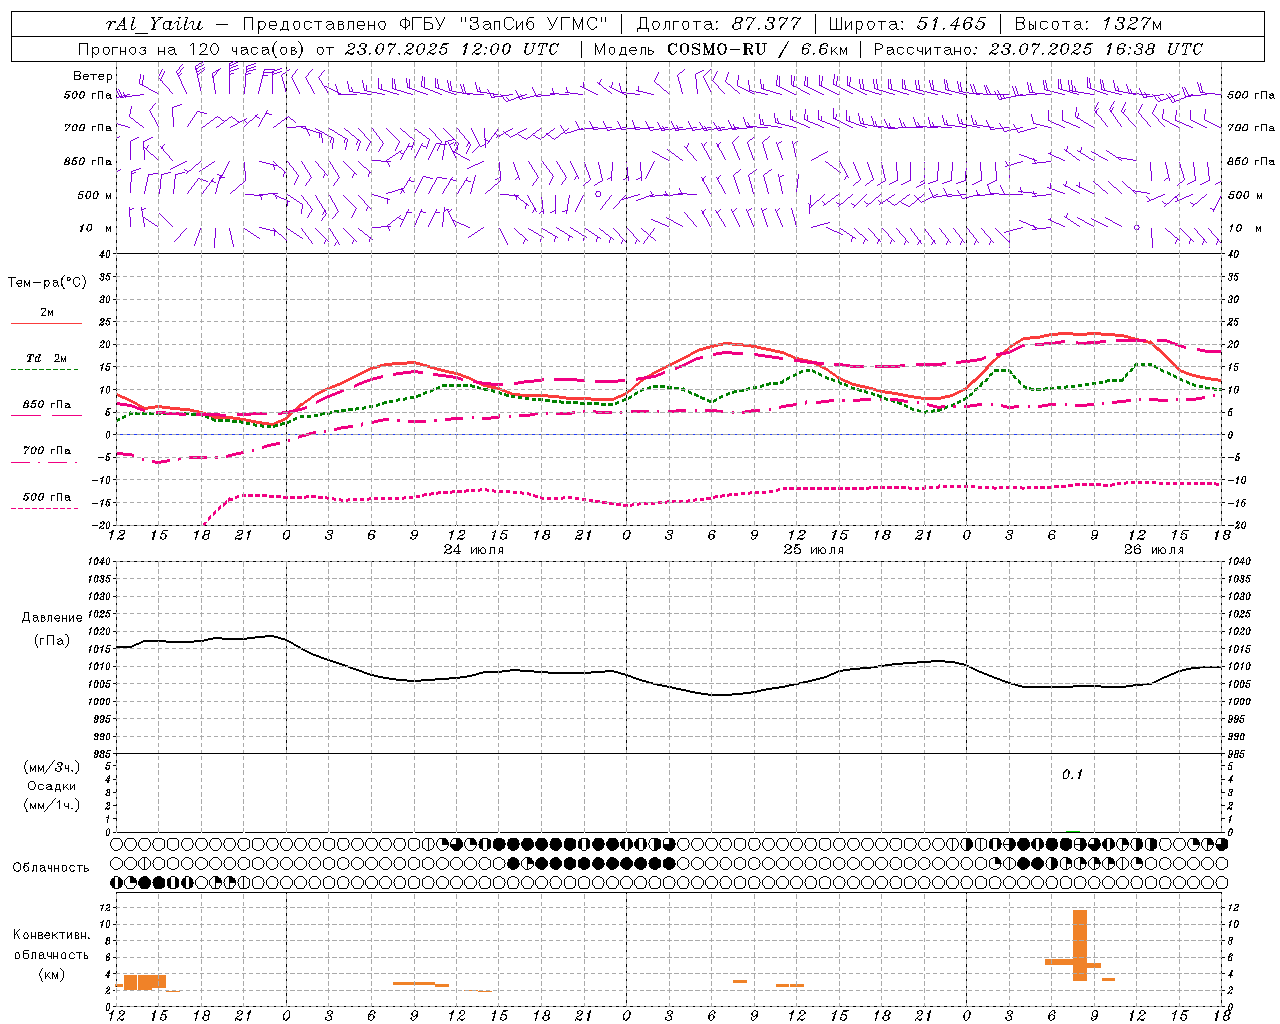Click the (мм/1ч.) precipitation unit label
The height and width of the screenshot is (1024, 1280).
click(x=52, y=805)
